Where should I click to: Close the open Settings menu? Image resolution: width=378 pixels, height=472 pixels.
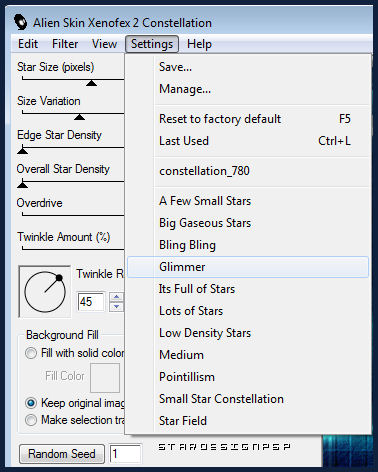(152, 44)
